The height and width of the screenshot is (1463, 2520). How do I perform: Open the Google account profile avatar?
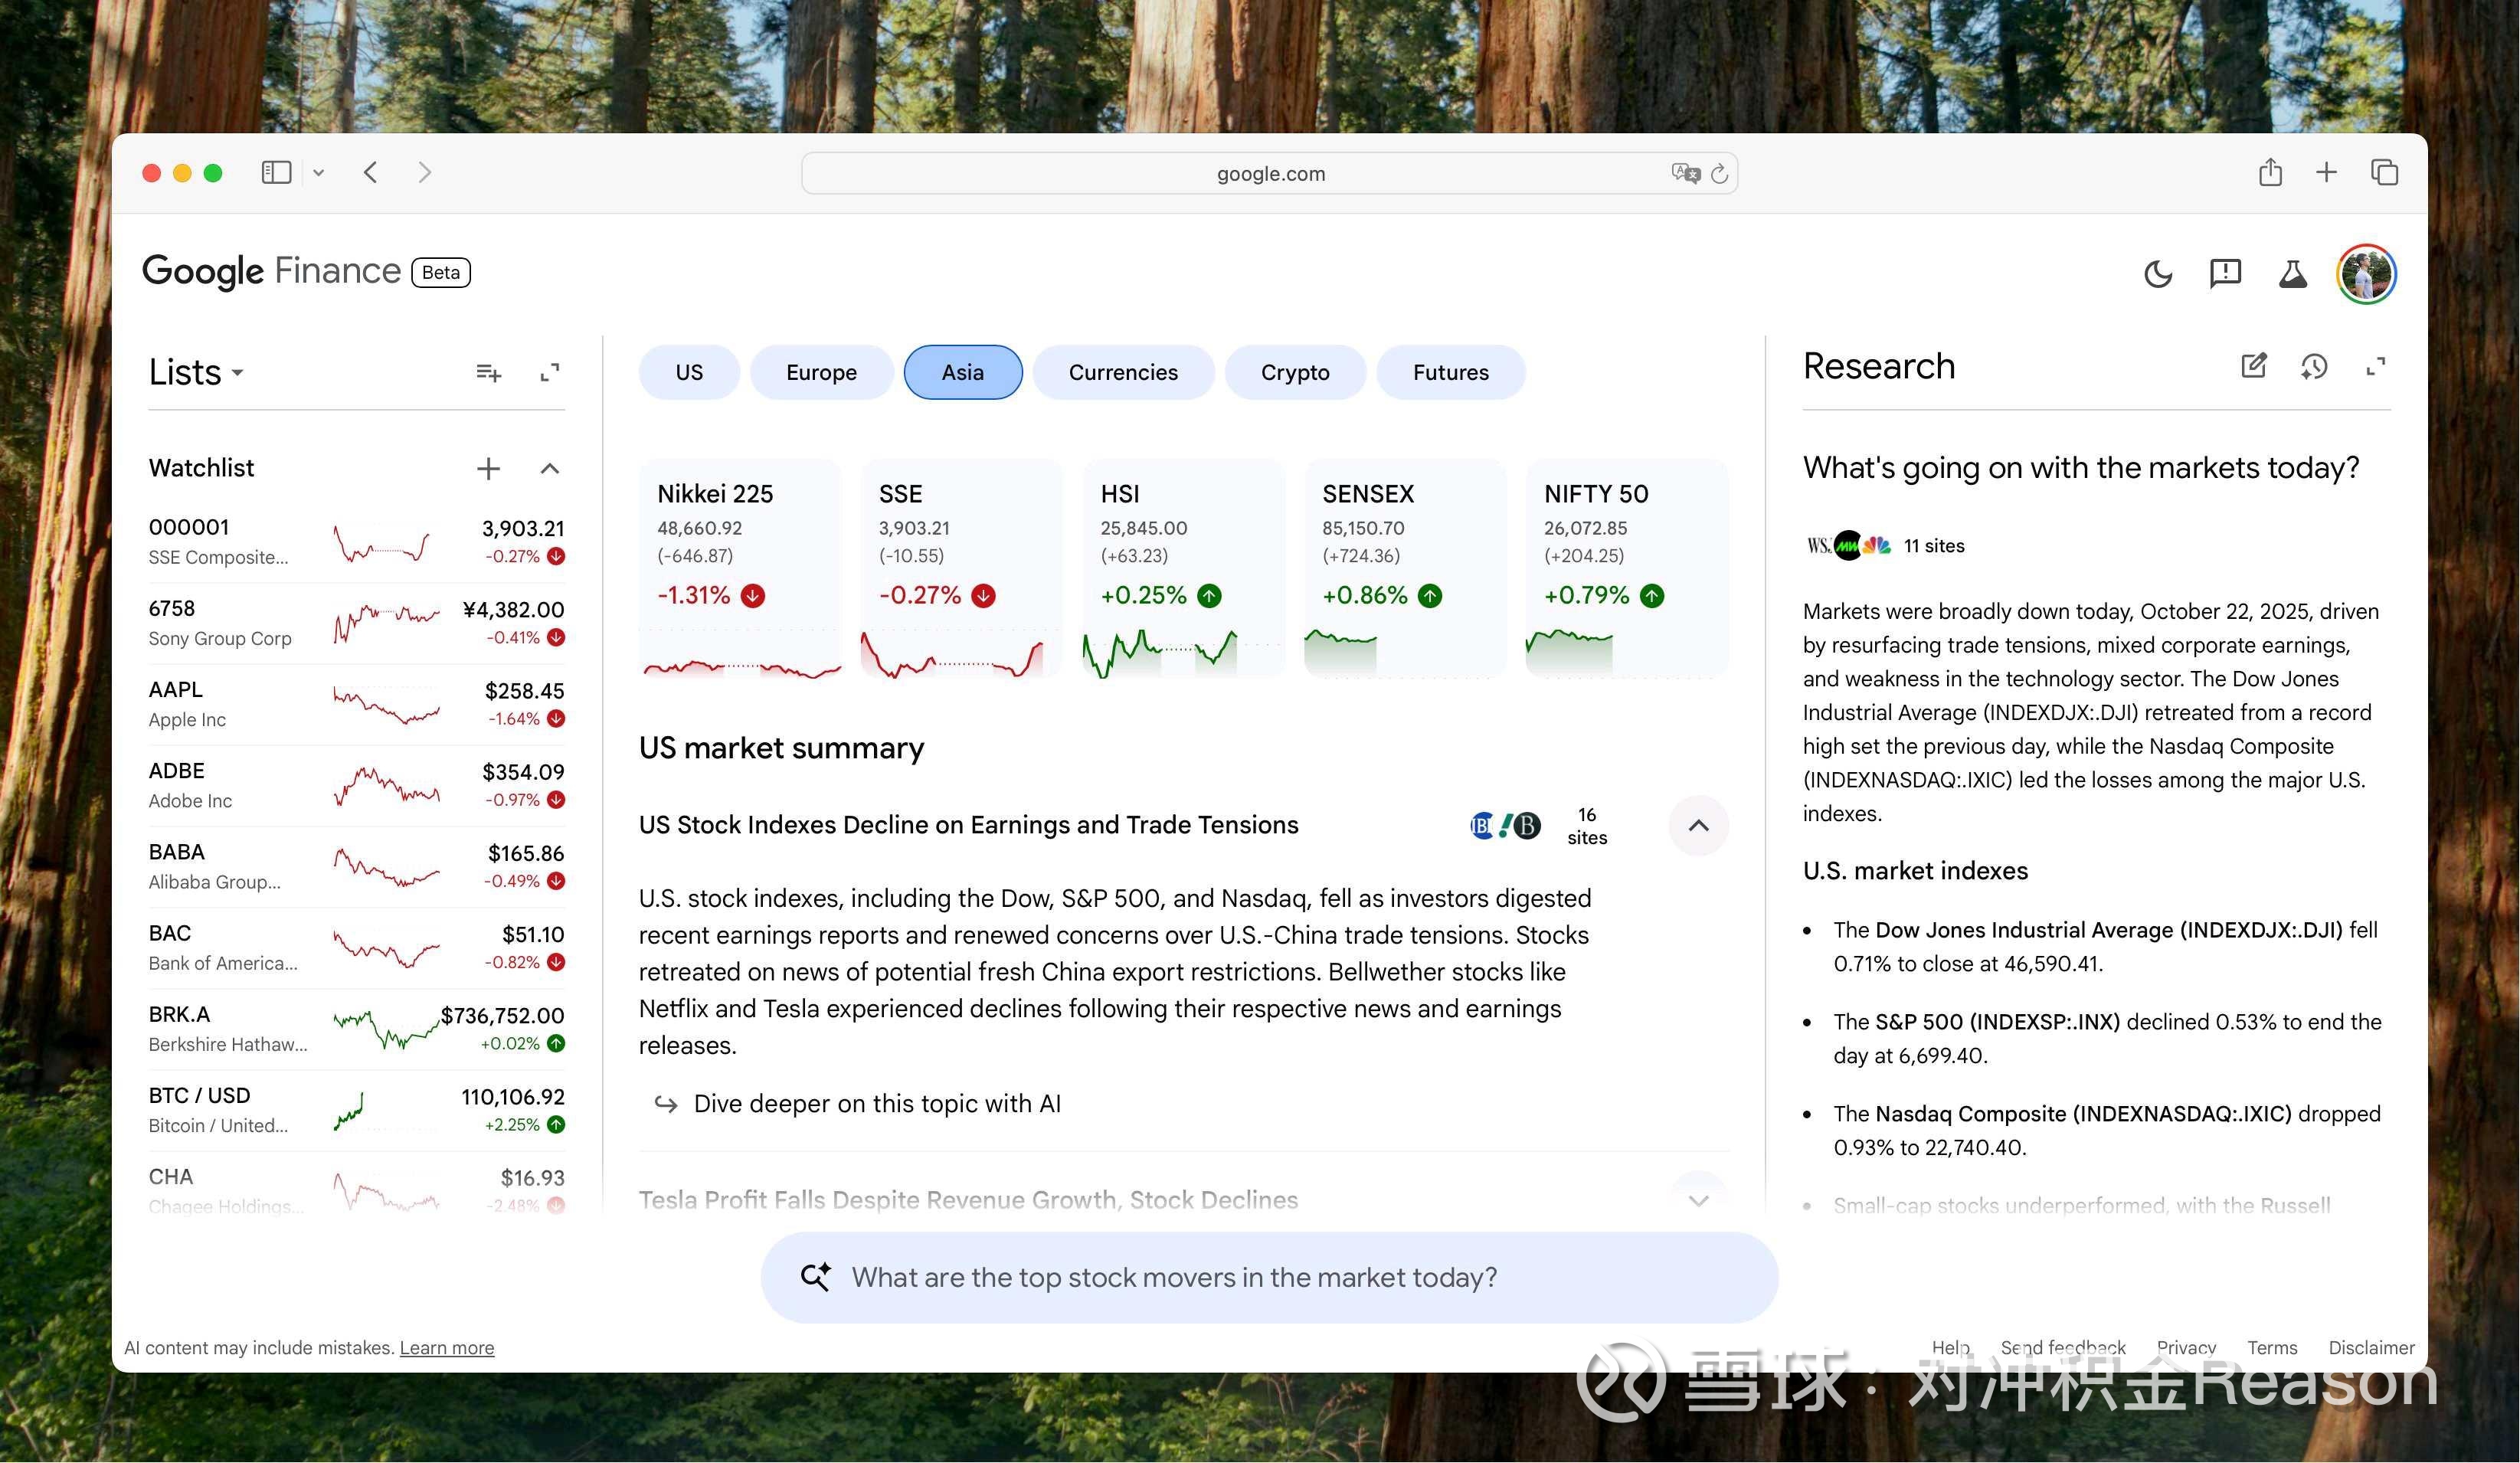point(2366,273)
